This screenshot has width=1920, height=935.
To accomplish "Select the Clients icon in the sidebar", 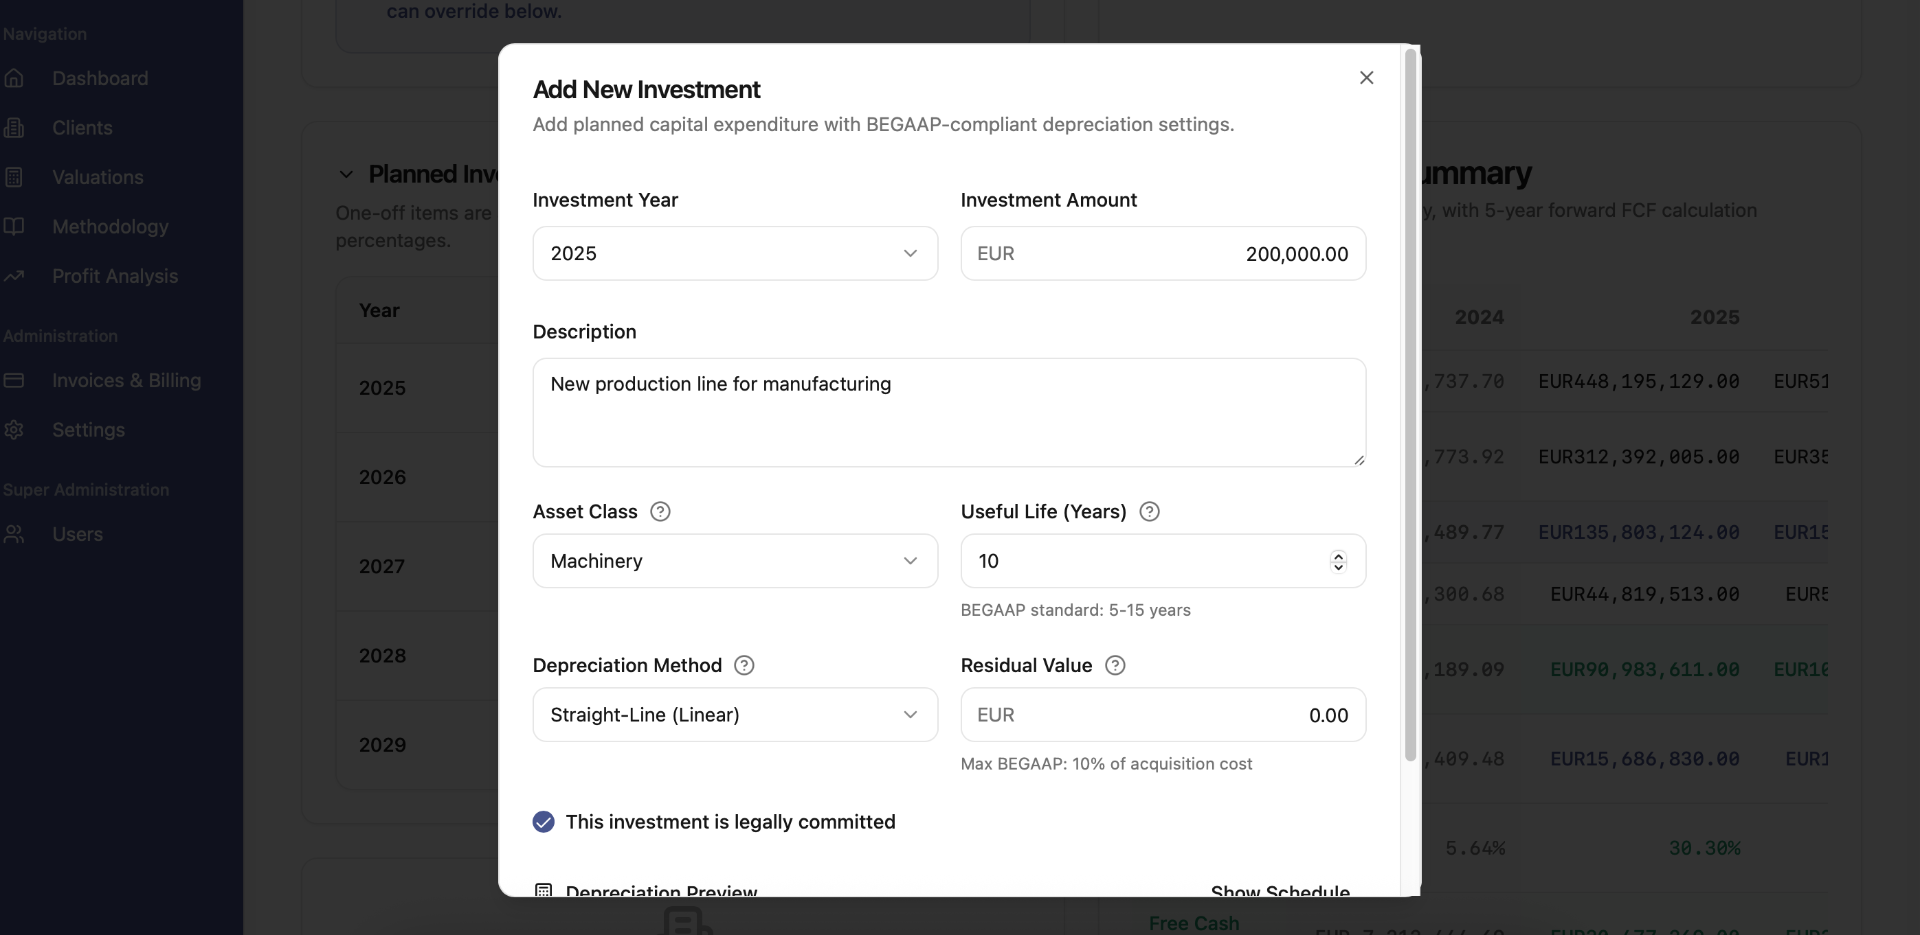I will (15, 128).
